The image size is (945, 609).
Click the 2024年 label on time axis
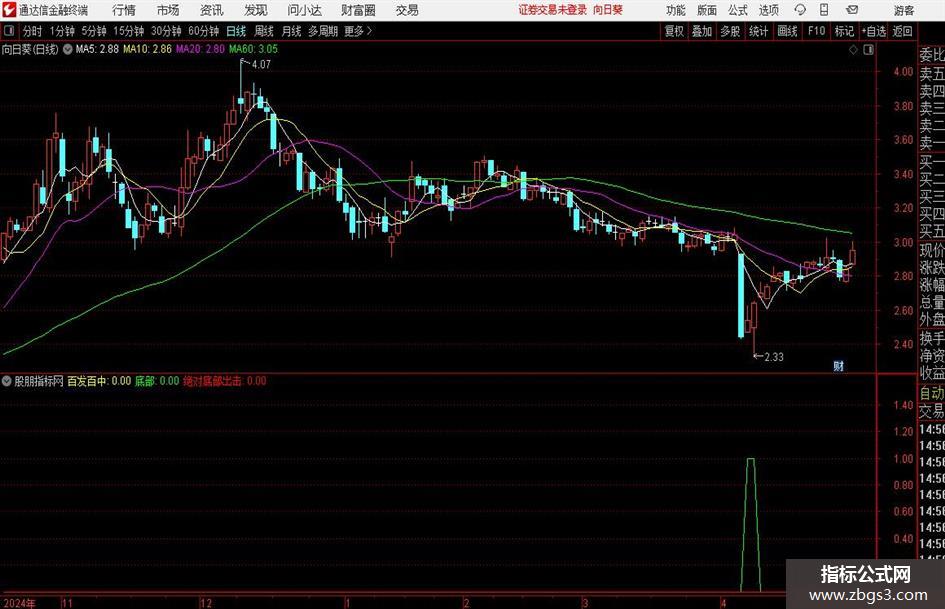[x=19, y=603]
